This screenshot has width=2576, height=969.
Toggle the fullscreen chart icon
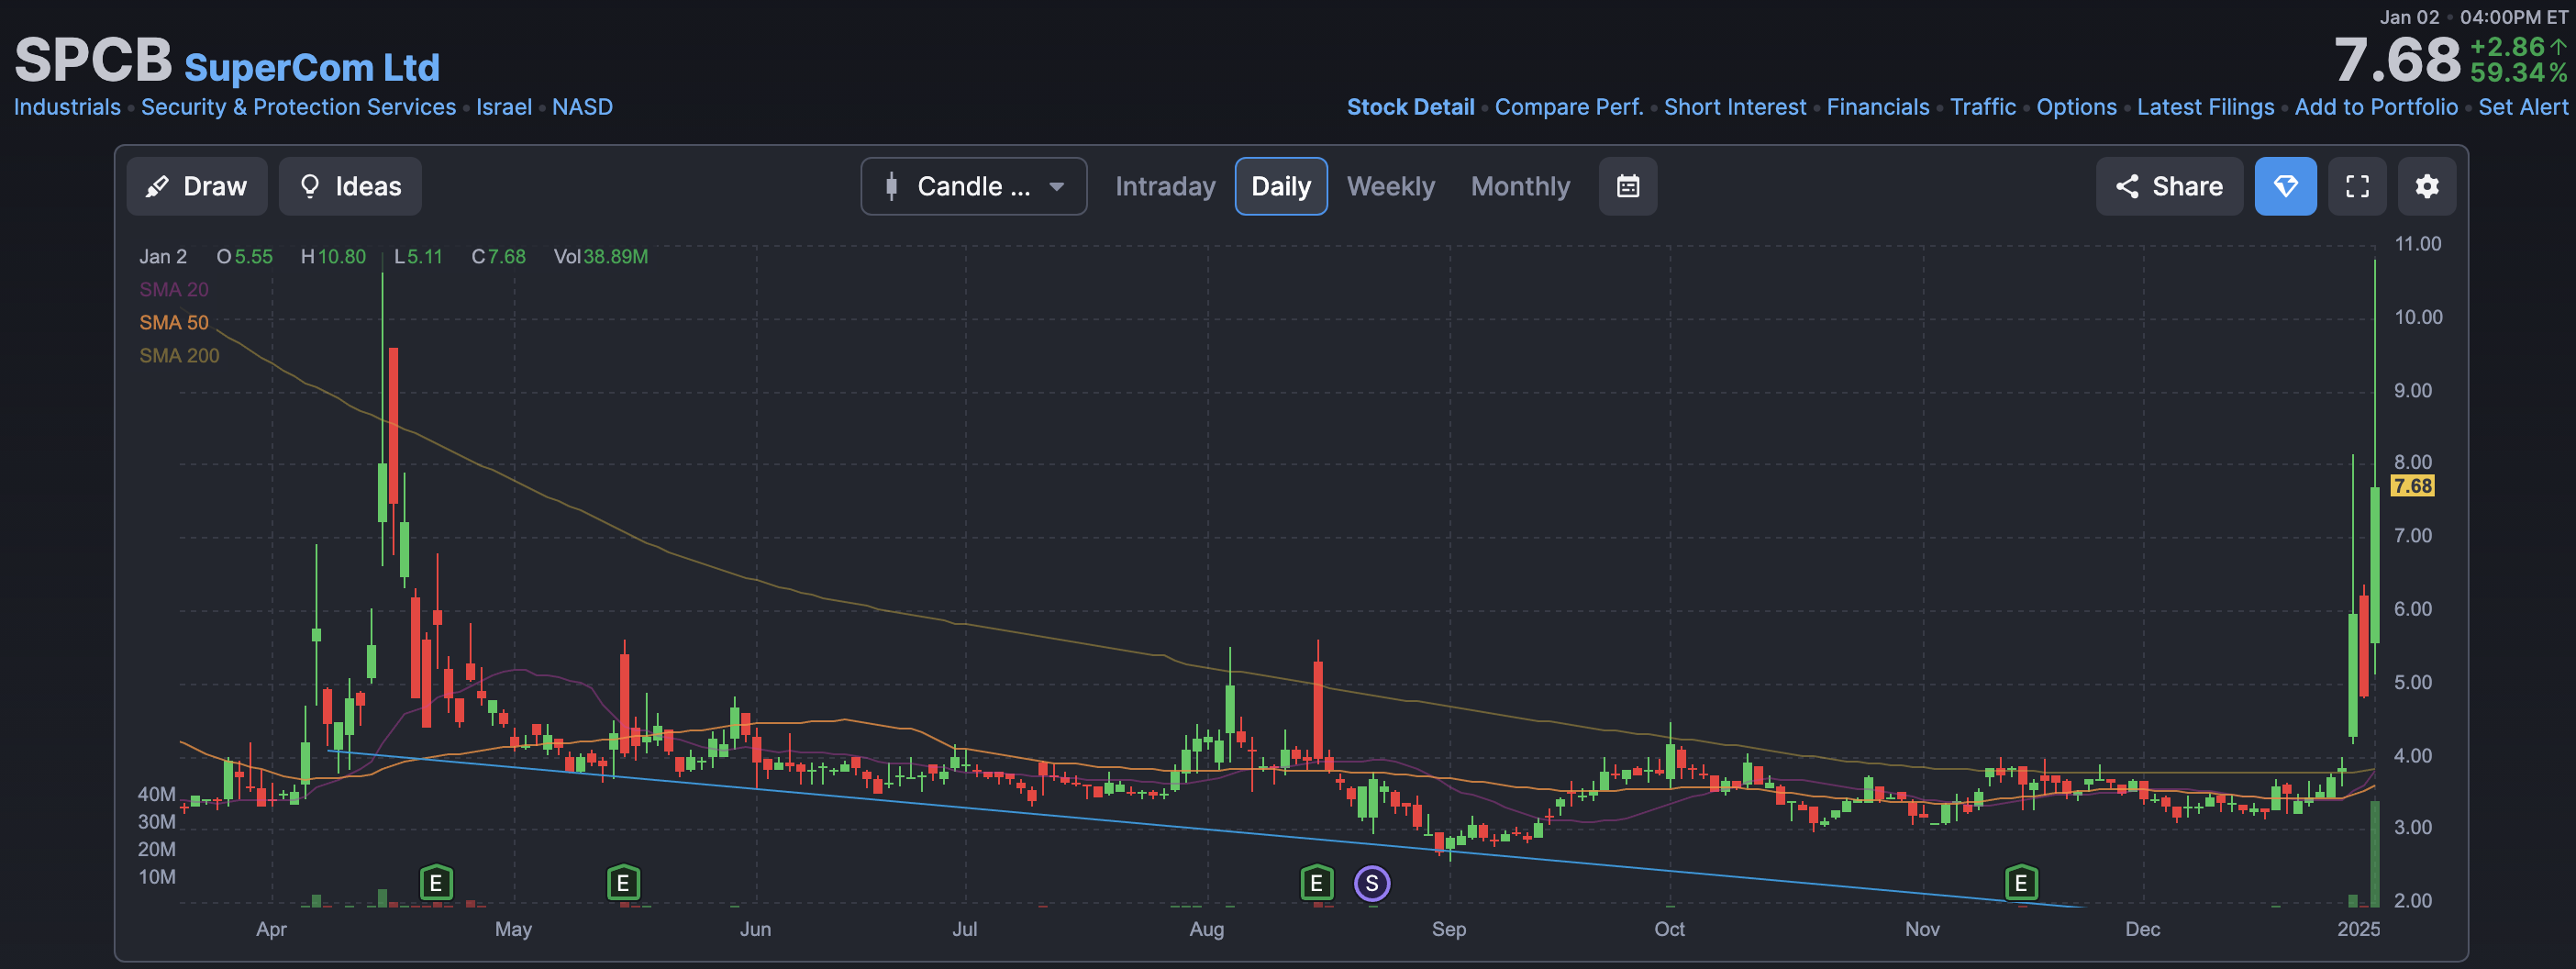(x=2357, y=186)
